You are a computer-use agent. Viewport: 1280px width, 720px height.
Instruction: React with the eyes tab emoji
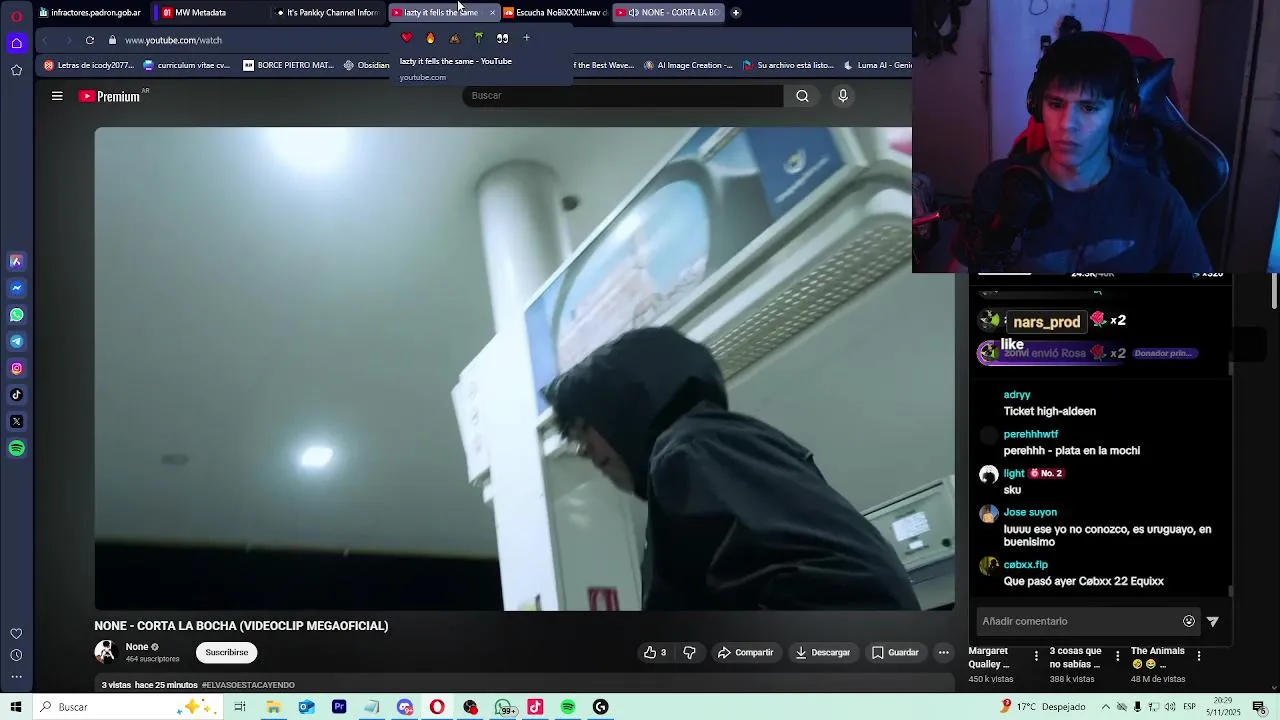click(x=502, y=38)
